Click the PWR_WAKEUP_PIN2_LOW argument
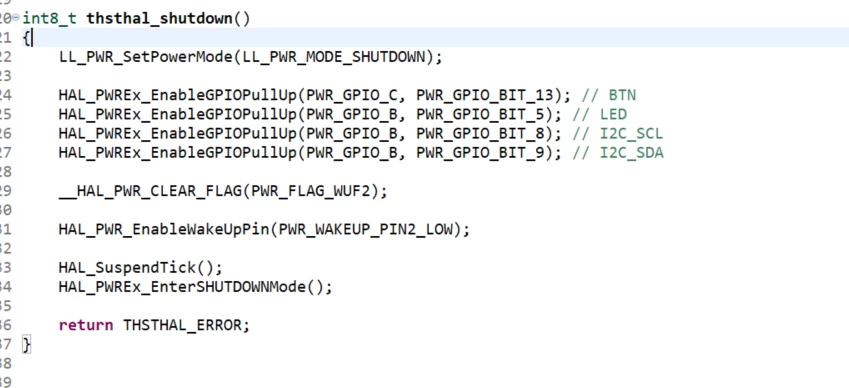 (x=365, y=229)
